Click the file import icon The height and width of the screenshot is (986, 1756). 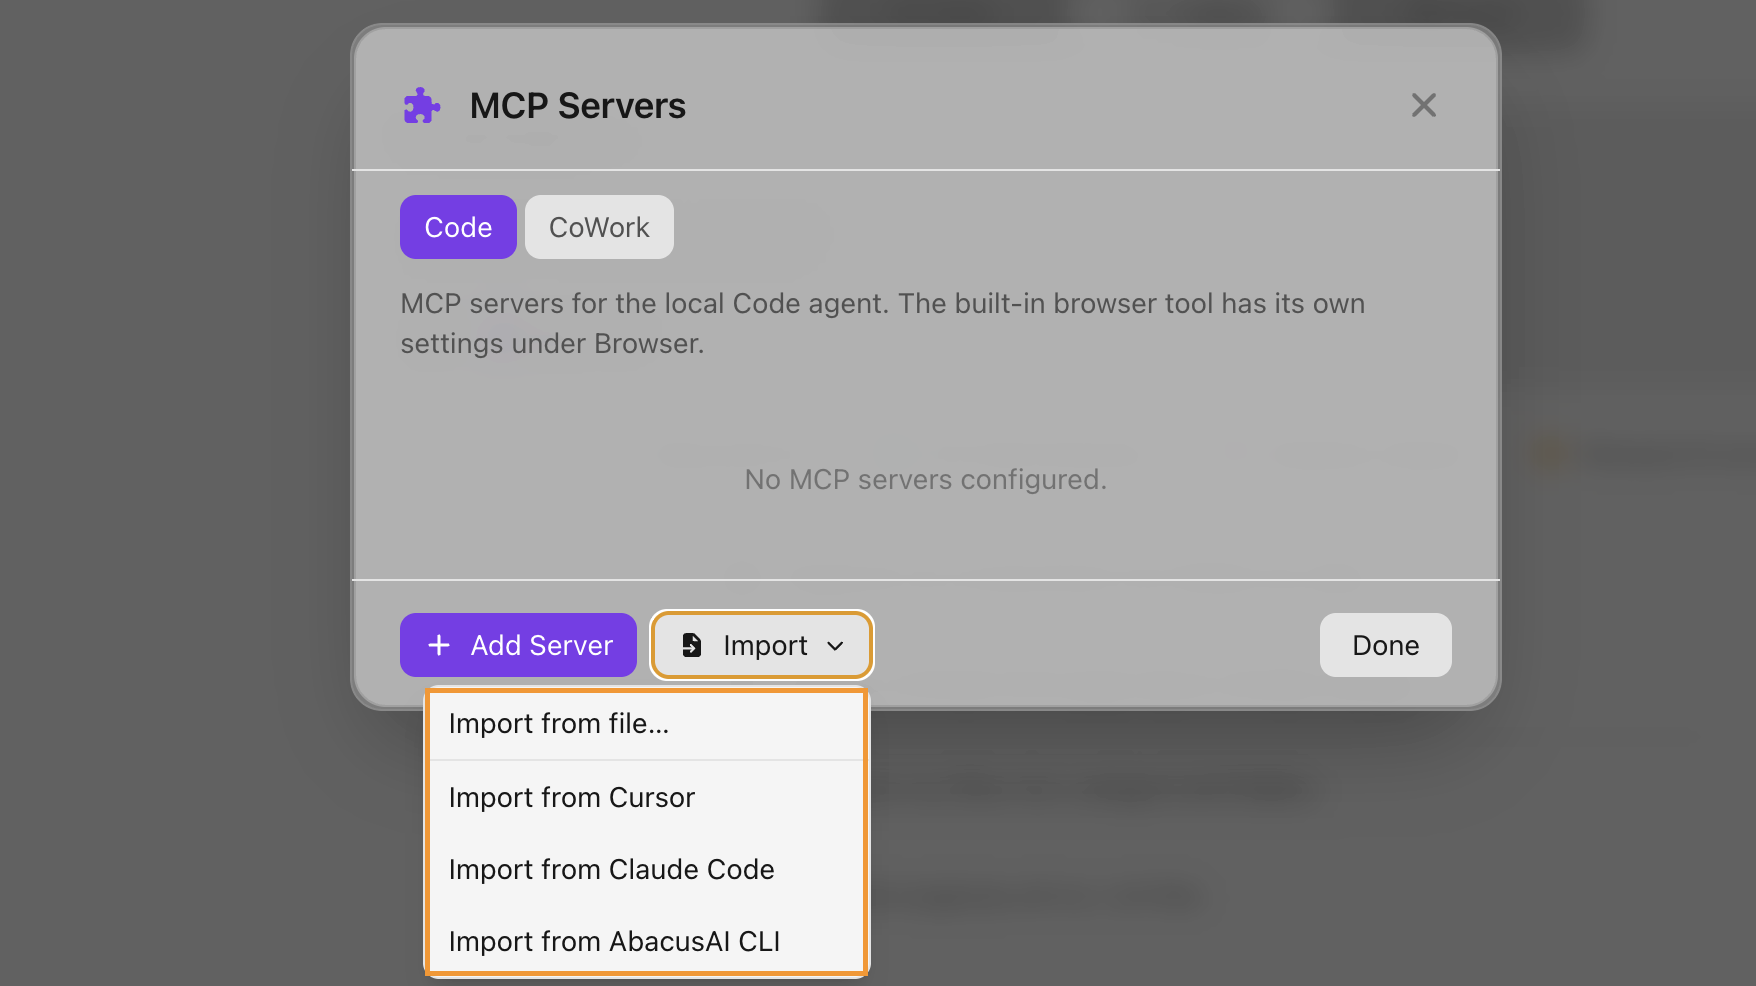[x=691, y=645]
